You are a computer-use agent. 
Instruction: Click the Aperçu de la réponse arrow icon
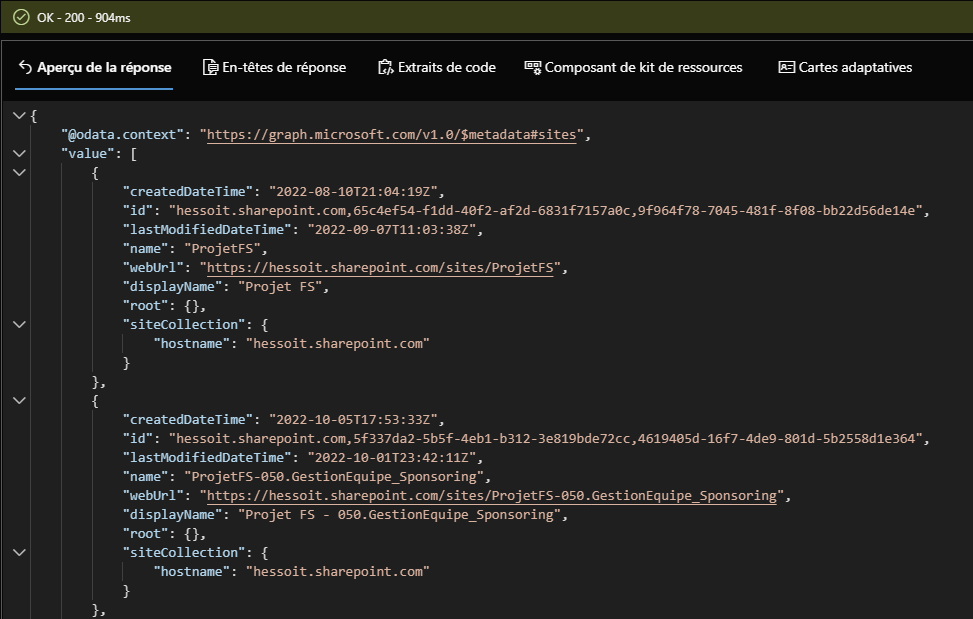click(25, 67)
